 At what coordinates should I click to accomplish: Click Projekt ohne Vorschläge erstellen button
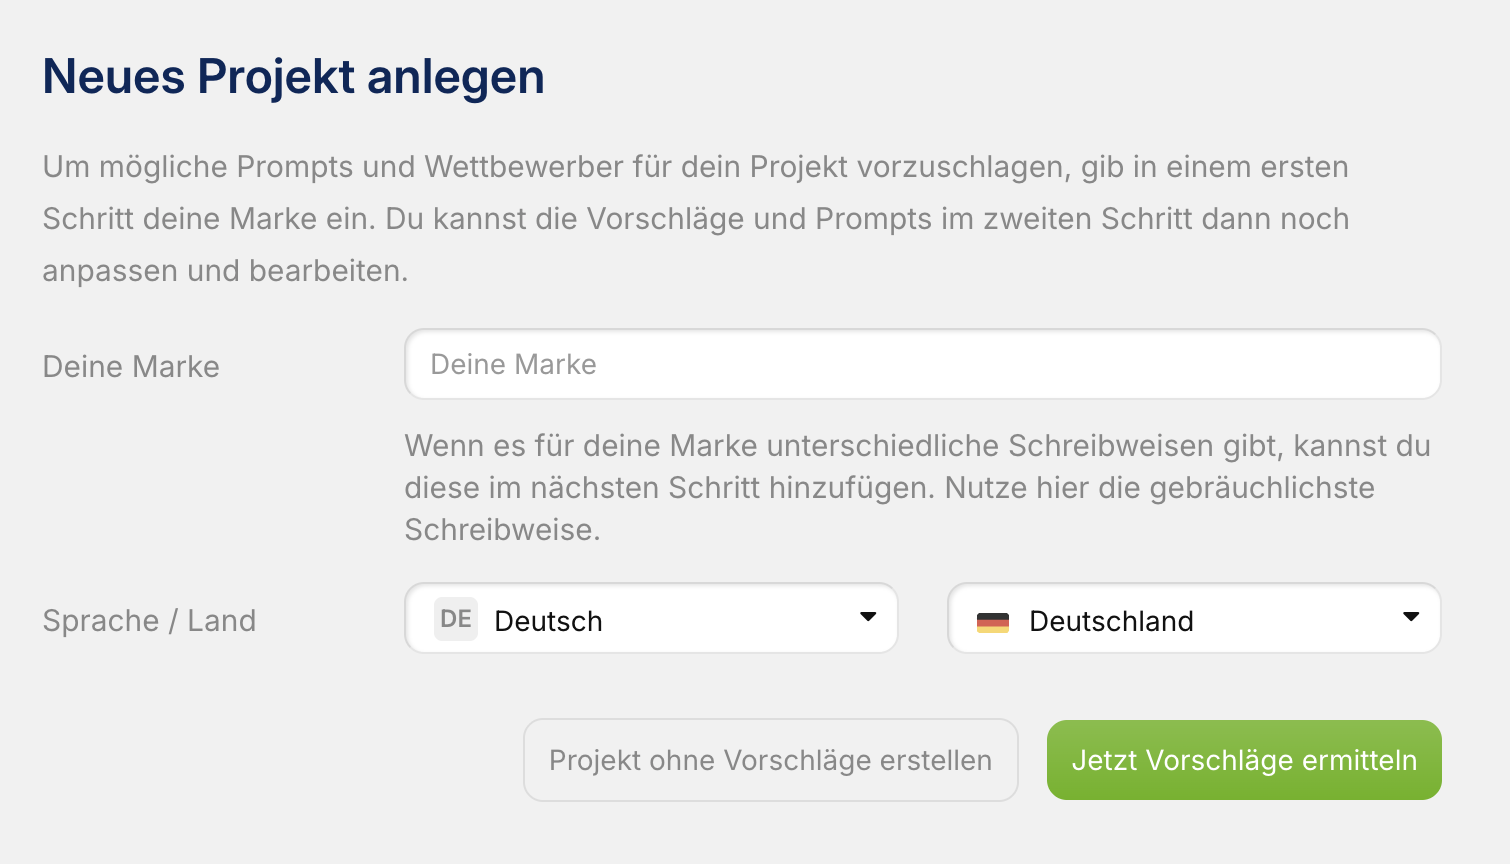tap(770, 760)
